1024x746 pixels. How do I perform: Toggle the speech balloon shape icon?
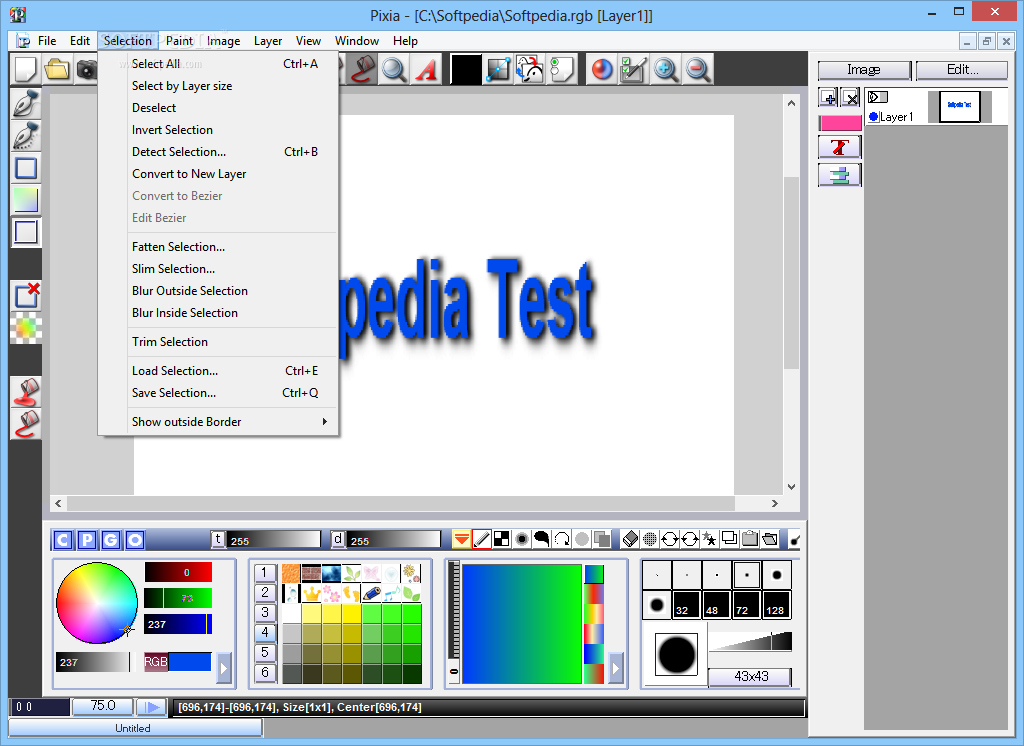[x=541, y=539]
